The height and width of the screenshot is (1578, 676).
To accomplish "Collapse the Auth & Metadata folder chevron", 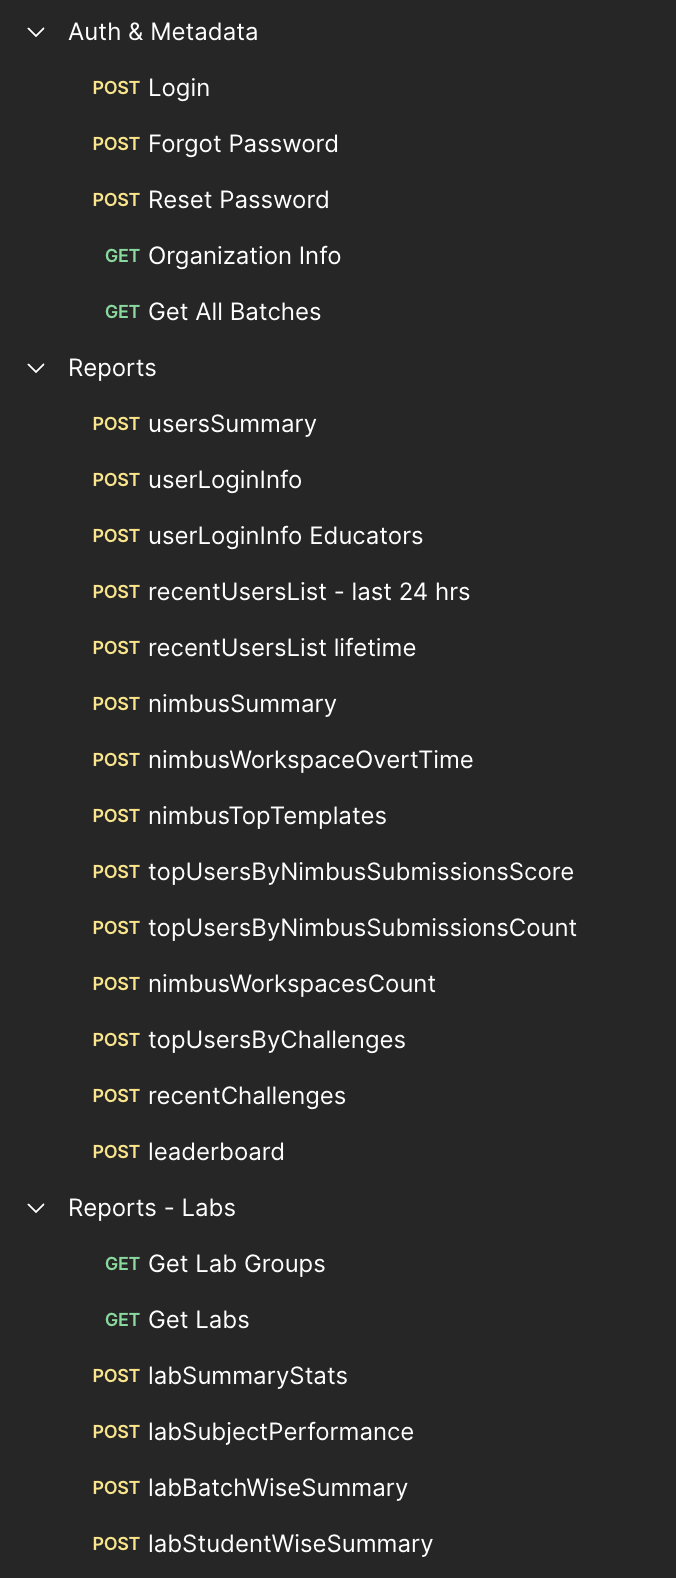I will click(36, 32).
